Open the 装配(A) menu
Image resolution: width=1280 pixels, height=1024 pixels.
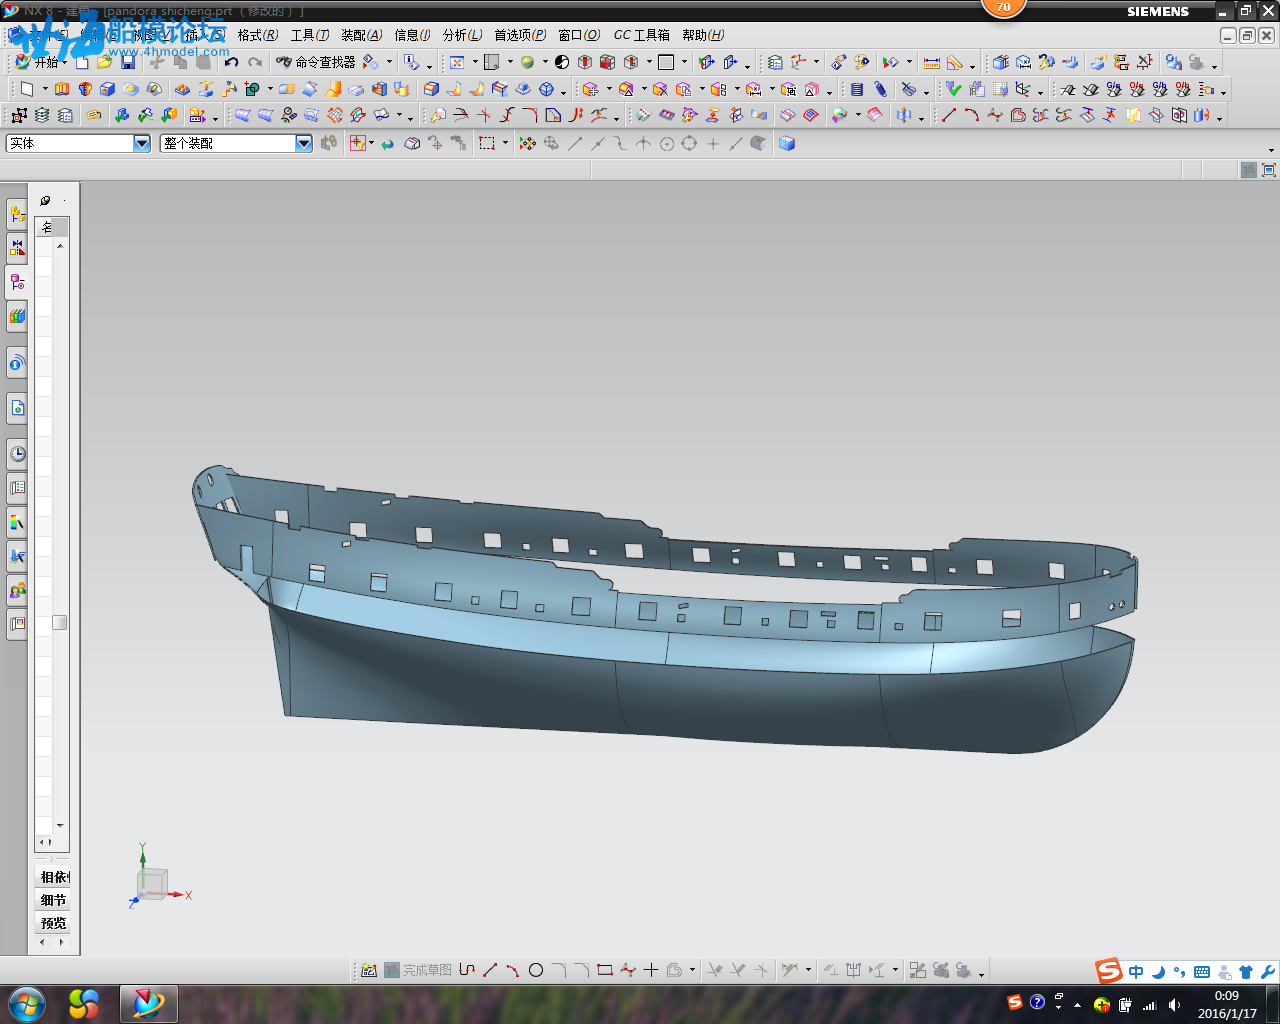(362, 35)
